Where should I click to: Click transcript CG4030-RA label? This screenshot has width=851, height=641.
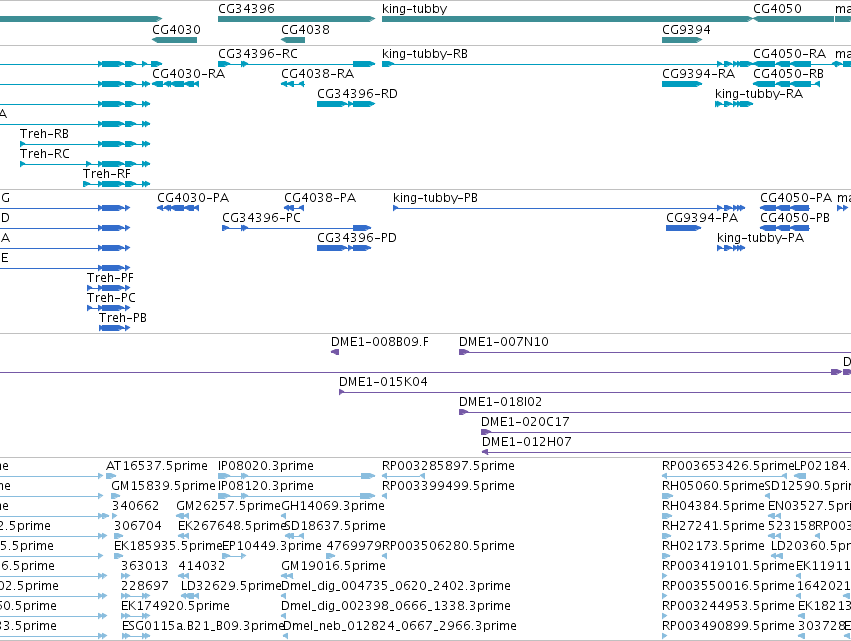click(188, 73)
